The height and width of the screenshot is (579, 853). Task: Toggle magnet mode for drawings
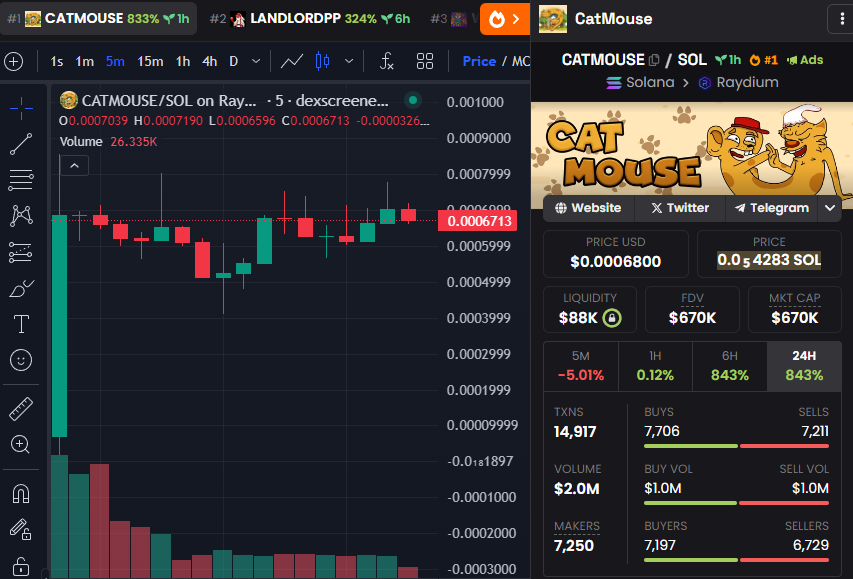point(21,494)
